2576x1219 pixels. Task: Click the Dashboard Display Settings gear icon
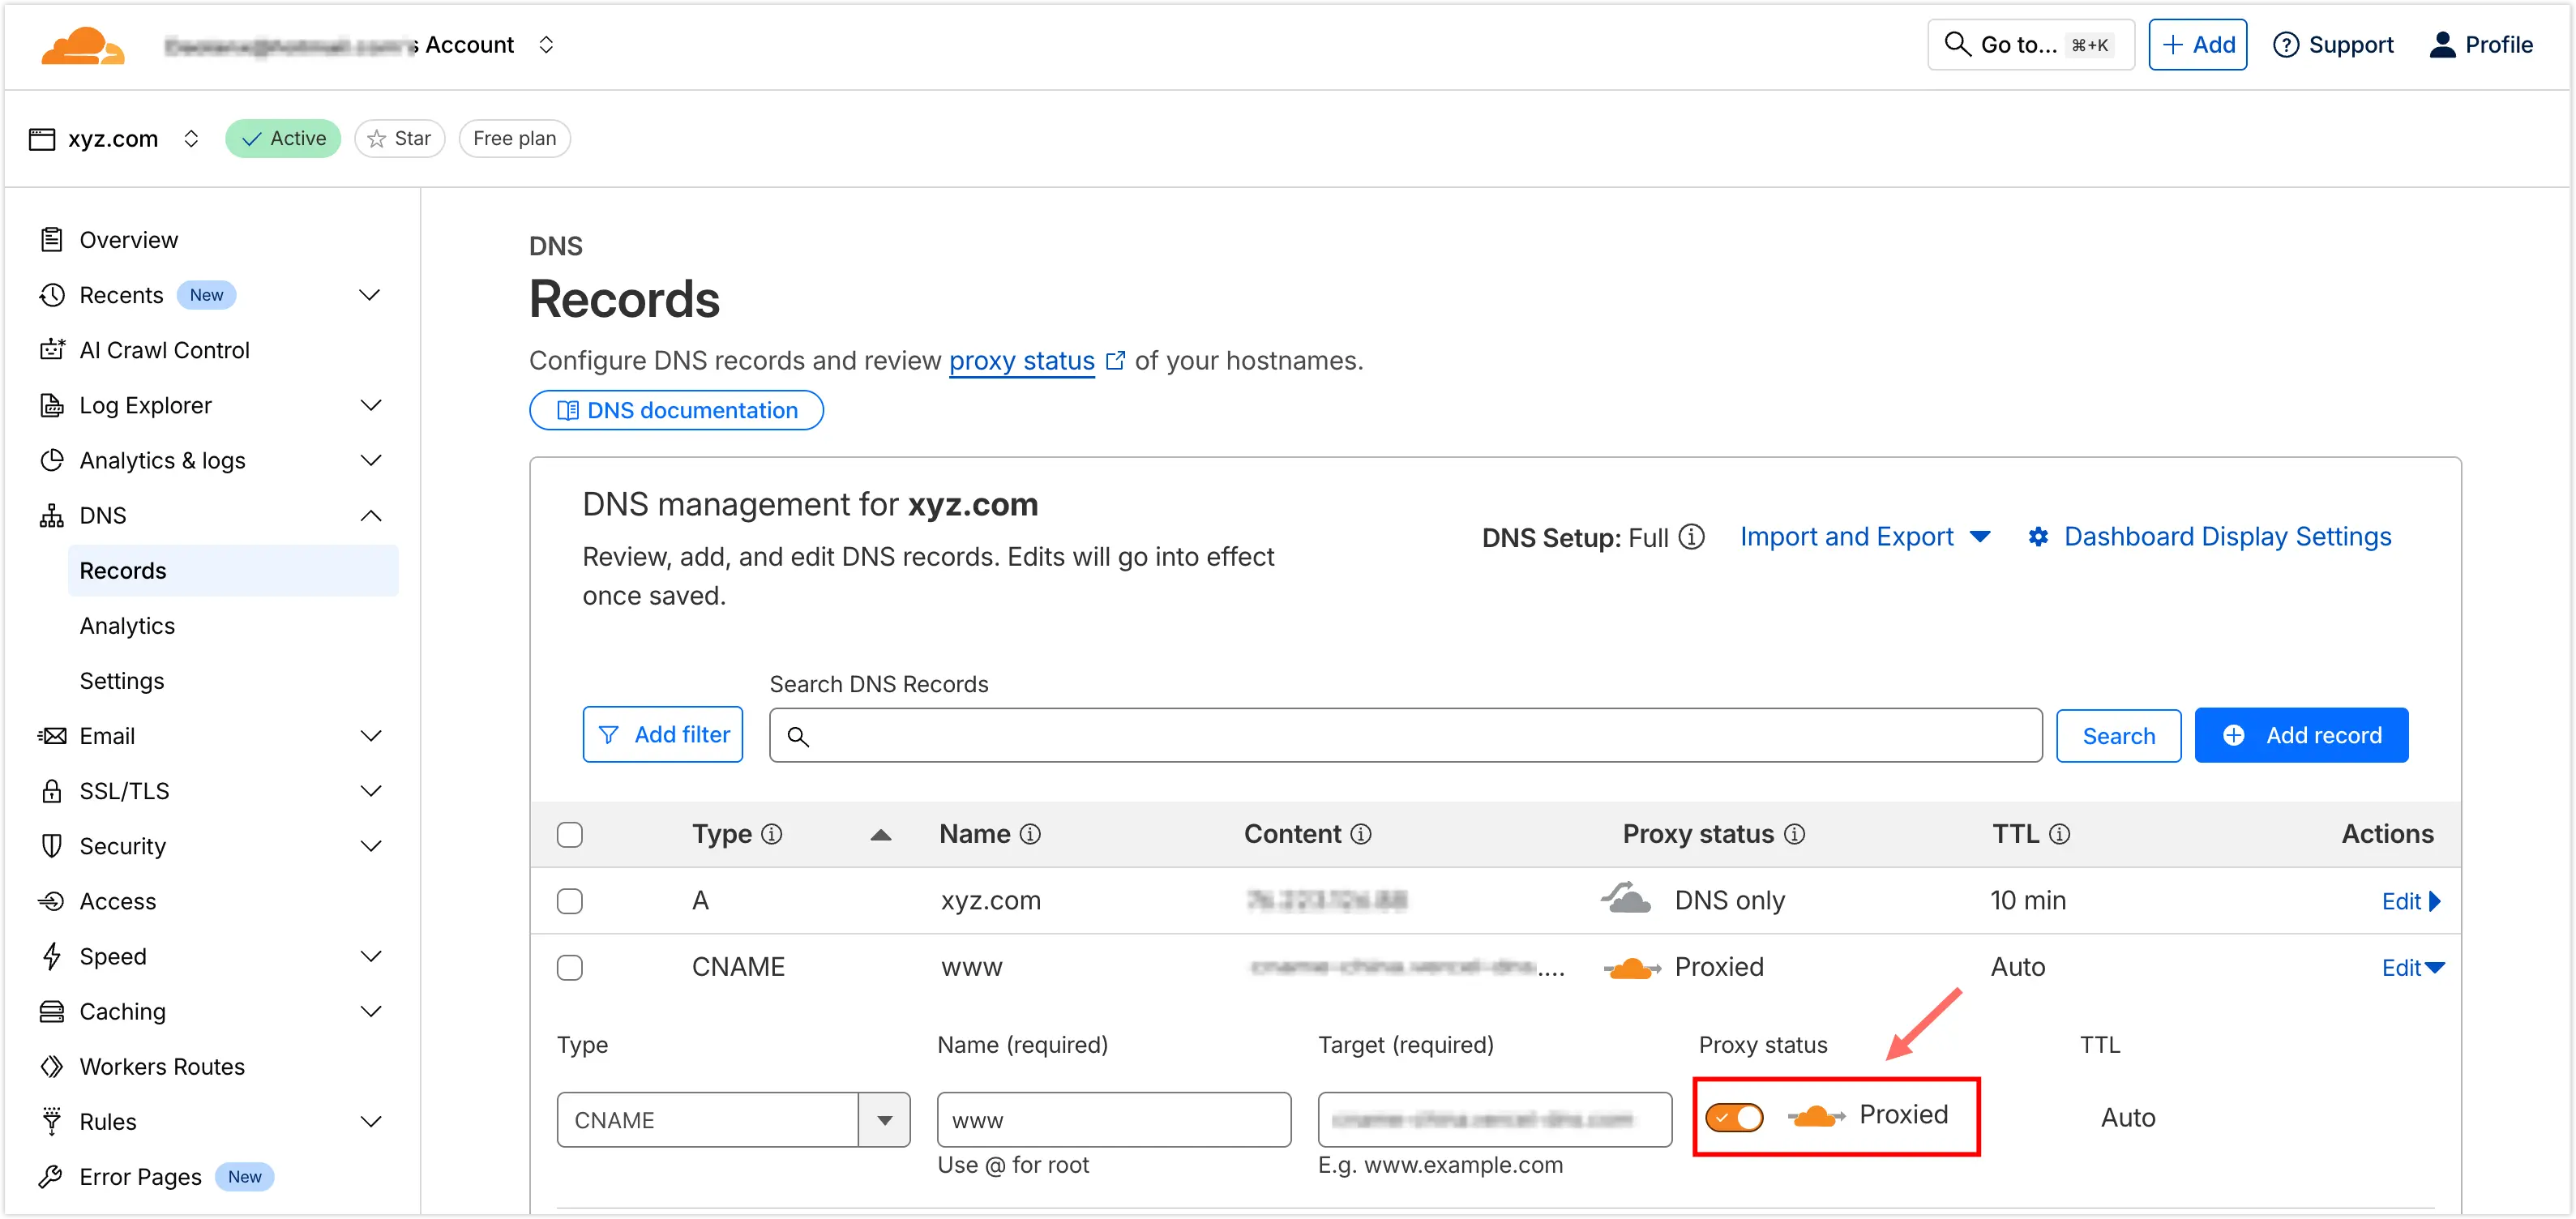(x=2039, y=537)
